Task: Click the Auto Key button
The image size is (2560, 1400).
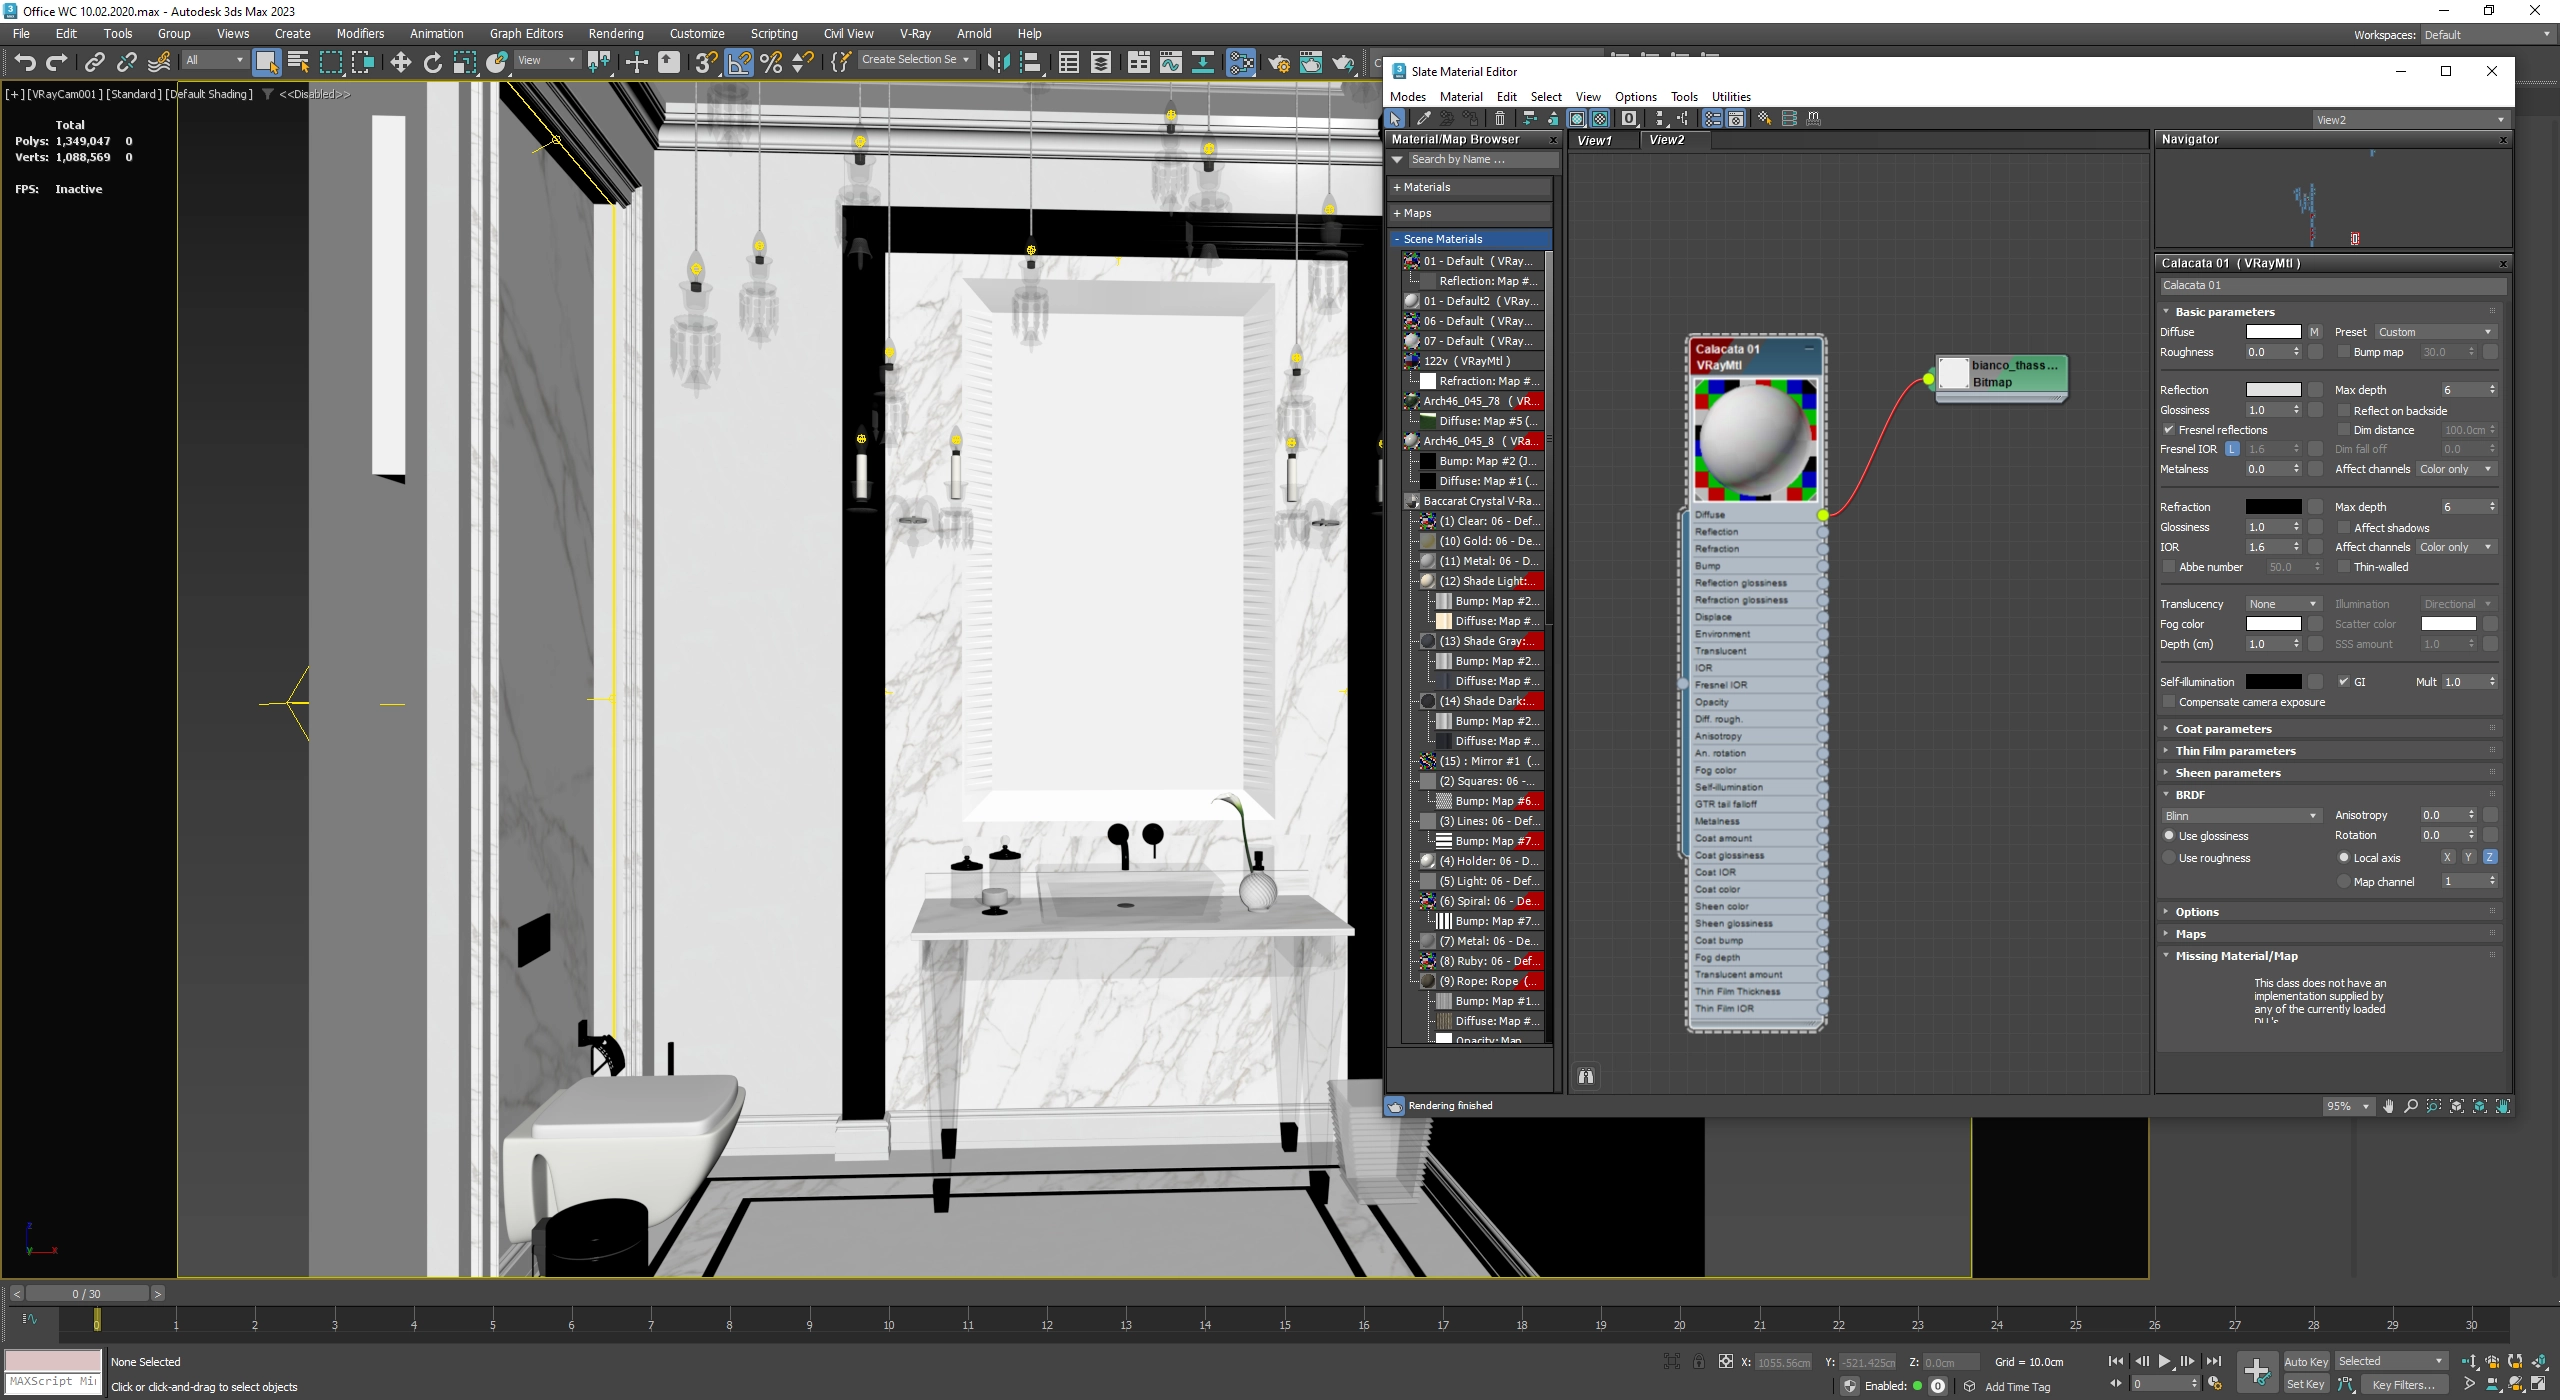Action: [2306, 1362]
